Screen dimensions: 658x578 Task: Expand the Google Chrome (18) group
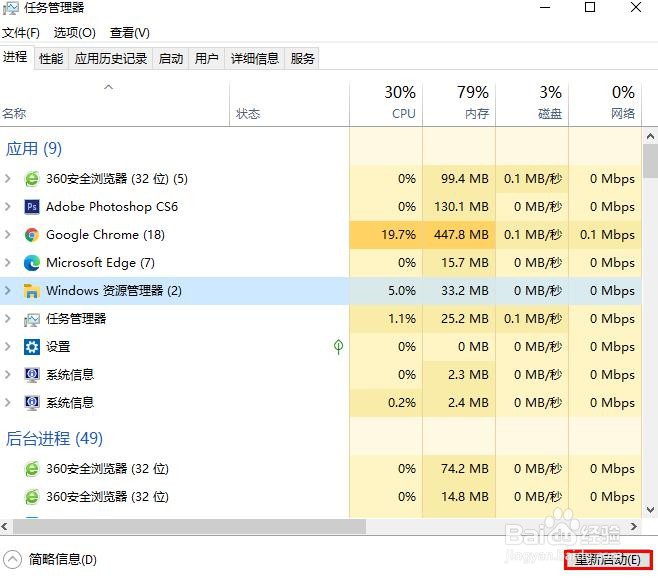pyautogui.click(x=8, y=235)
